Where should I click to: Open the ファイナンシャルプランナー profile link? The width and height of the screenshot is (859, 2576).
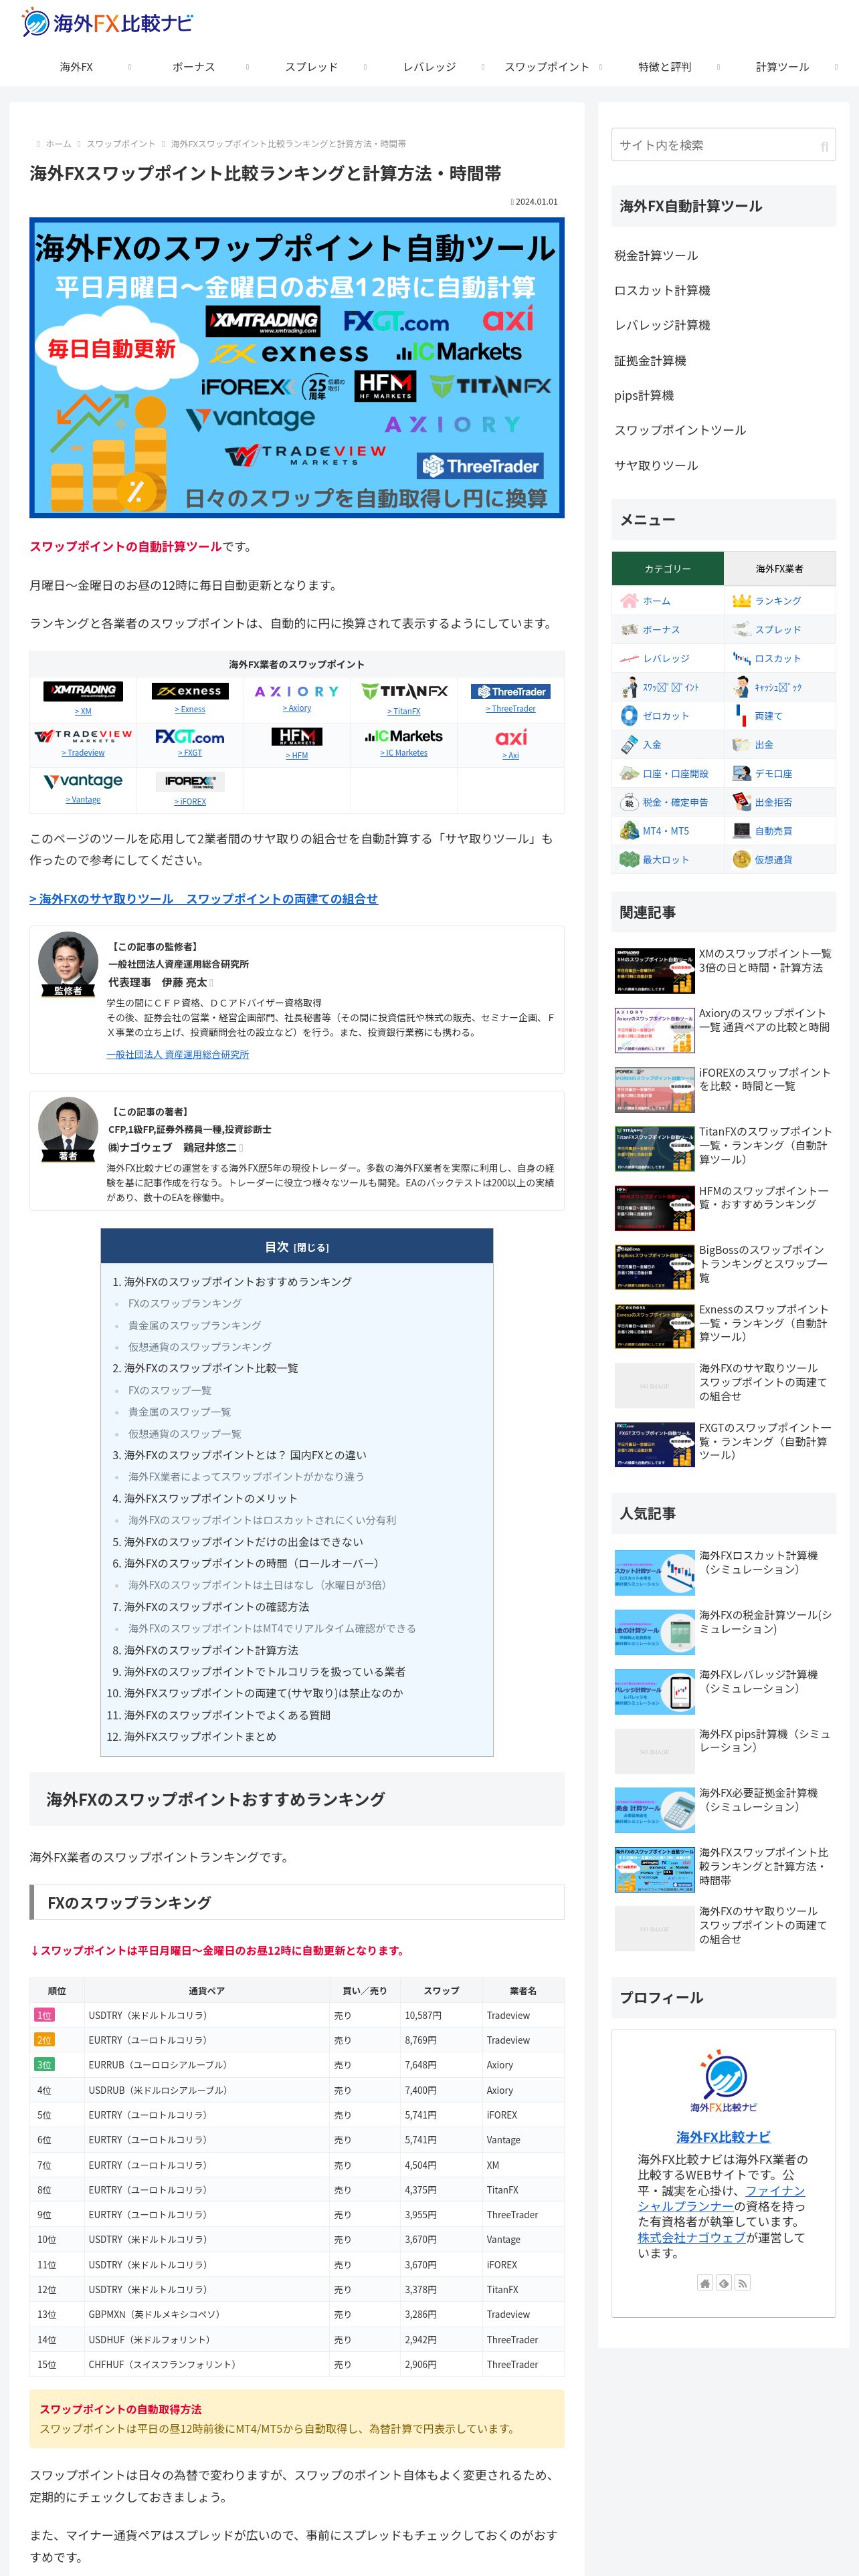[x=721, y=2198]
